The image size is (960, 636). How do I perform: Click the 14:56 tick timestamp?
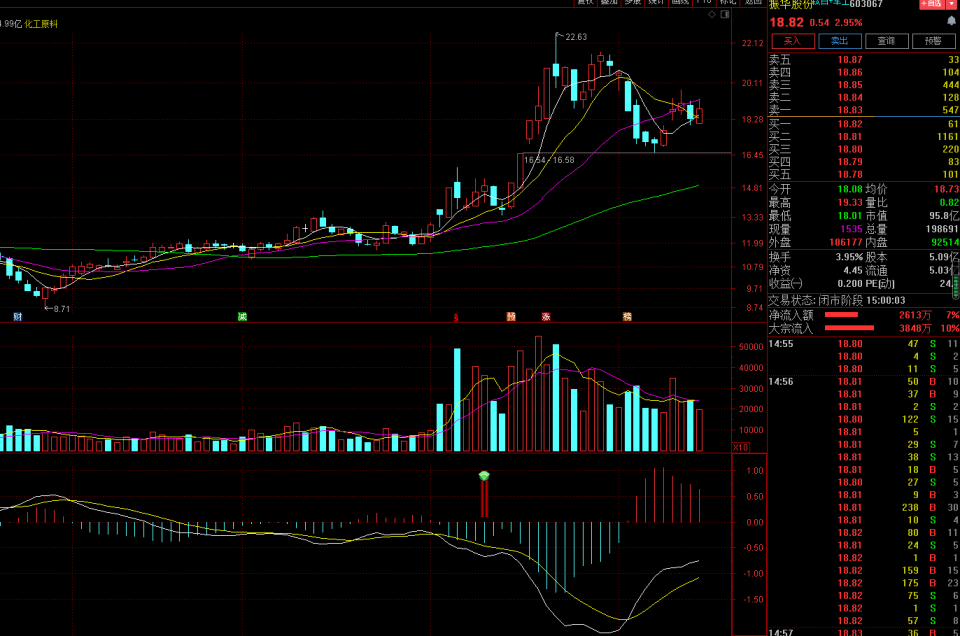(781, 381)
